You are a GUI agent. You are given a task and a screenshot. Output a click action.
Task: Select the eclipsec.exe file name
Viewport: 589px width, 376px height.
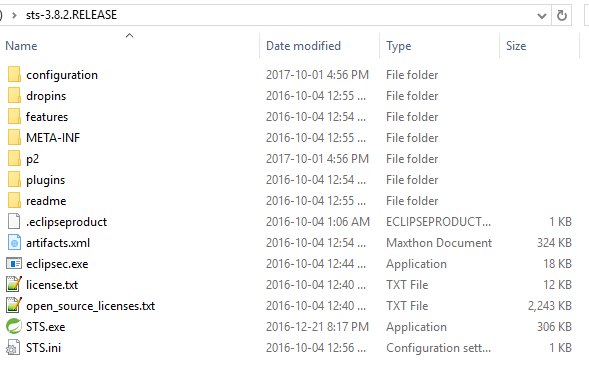click(x=57, y=264)
